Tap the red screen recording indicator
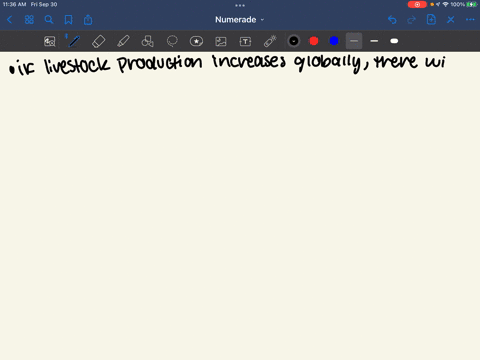 pyautogui.click(x=417, y=5)
